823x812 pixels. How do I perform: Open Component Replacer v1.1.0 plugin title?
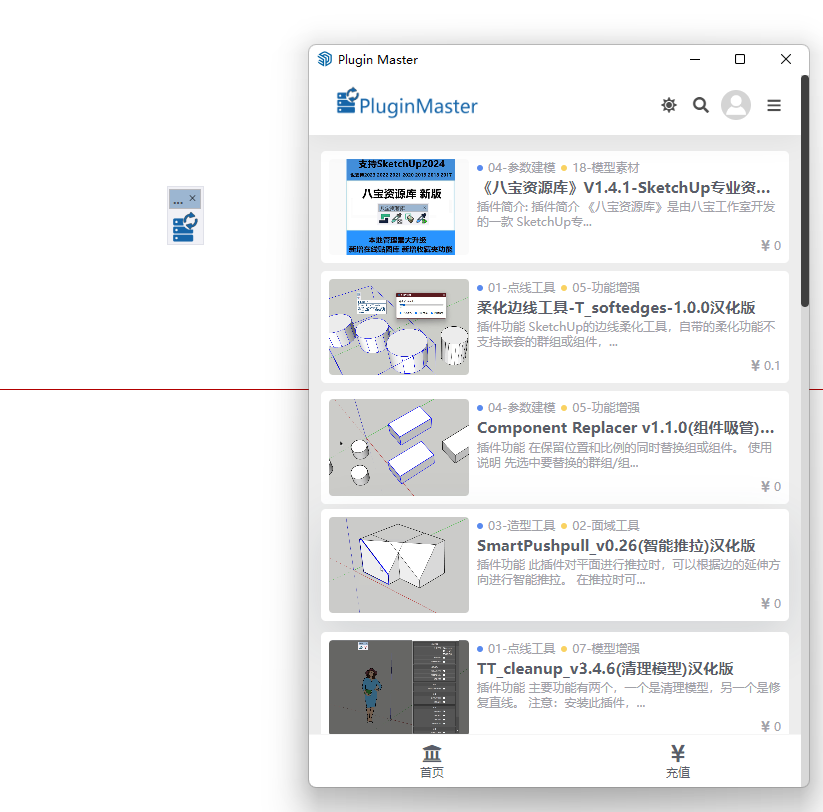tap(625, 427)
